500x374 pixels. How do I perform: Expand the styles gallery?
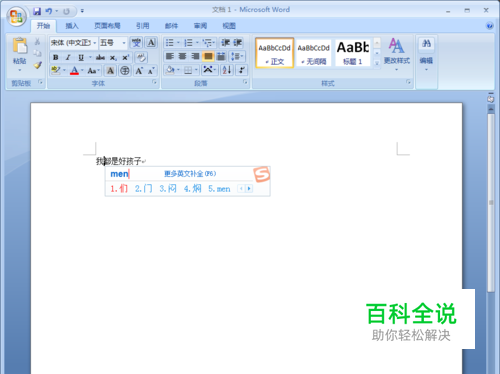(x=377, y=63)
